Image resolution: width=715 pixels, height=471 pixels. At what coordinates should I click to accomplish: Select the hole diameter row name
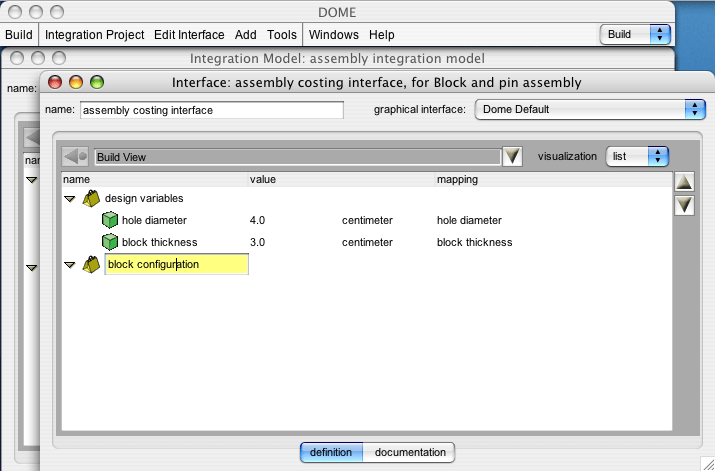coord(154,220)
